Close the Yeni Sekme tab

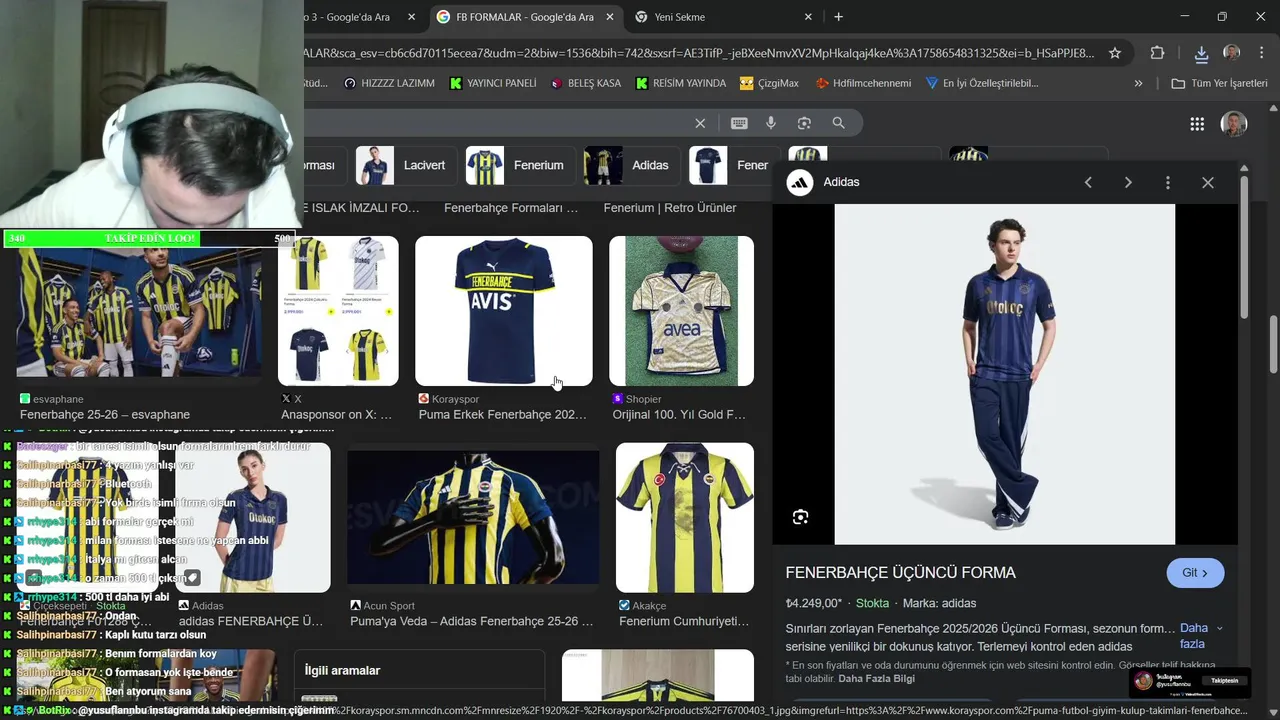point(808,17)
